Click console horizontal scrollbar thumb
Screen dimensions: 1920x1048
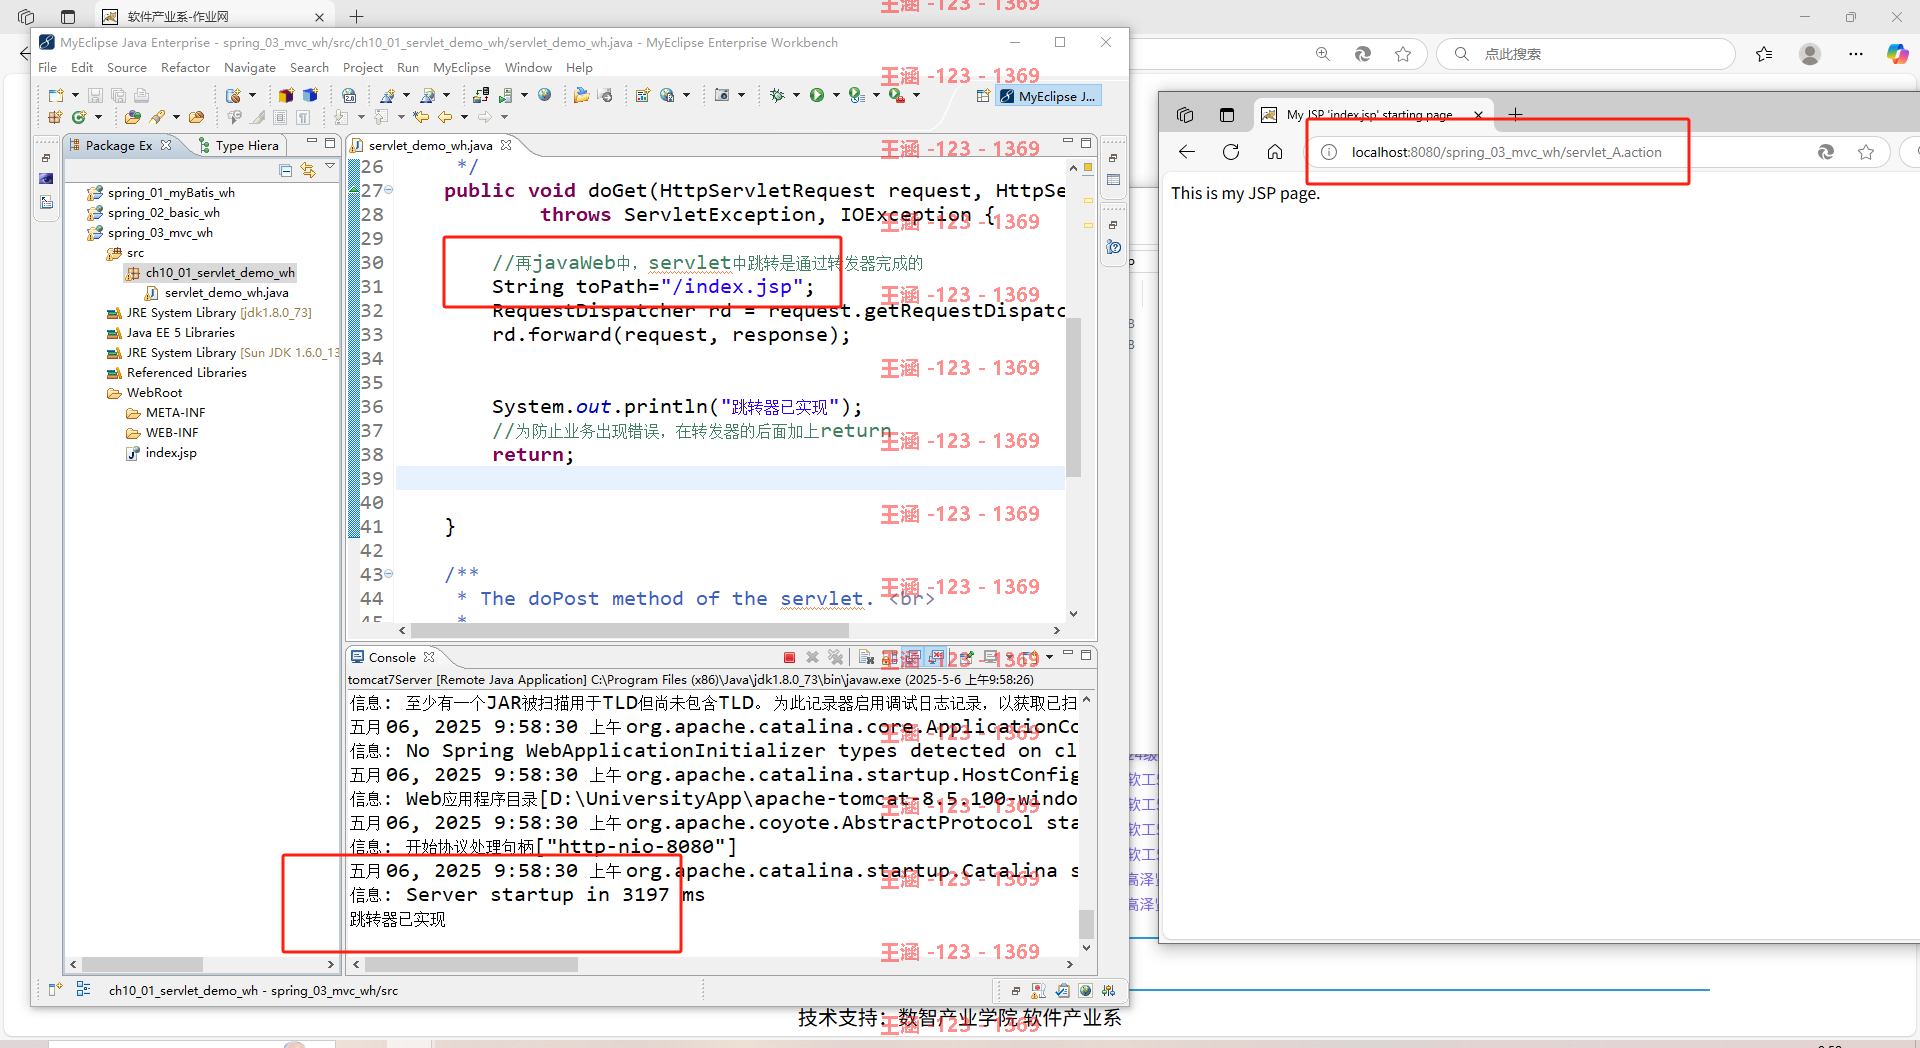[471, 964]
